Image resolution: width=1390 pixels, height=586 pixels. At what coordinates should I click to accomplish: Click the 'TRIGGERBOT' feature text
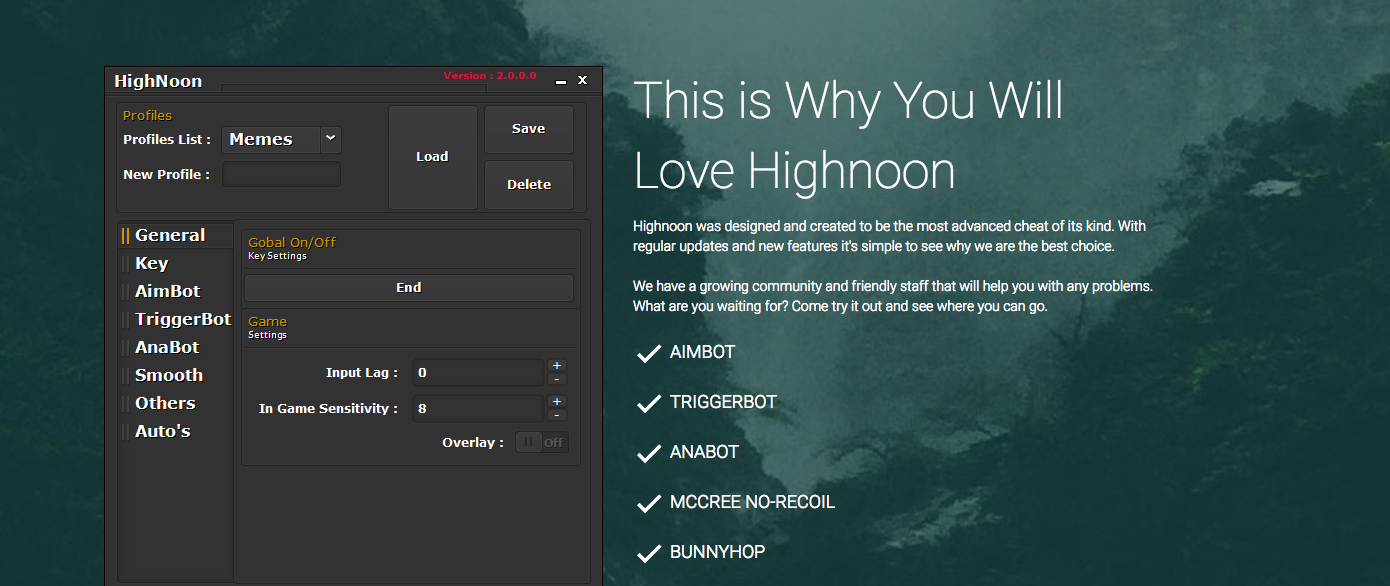[723, 402]
